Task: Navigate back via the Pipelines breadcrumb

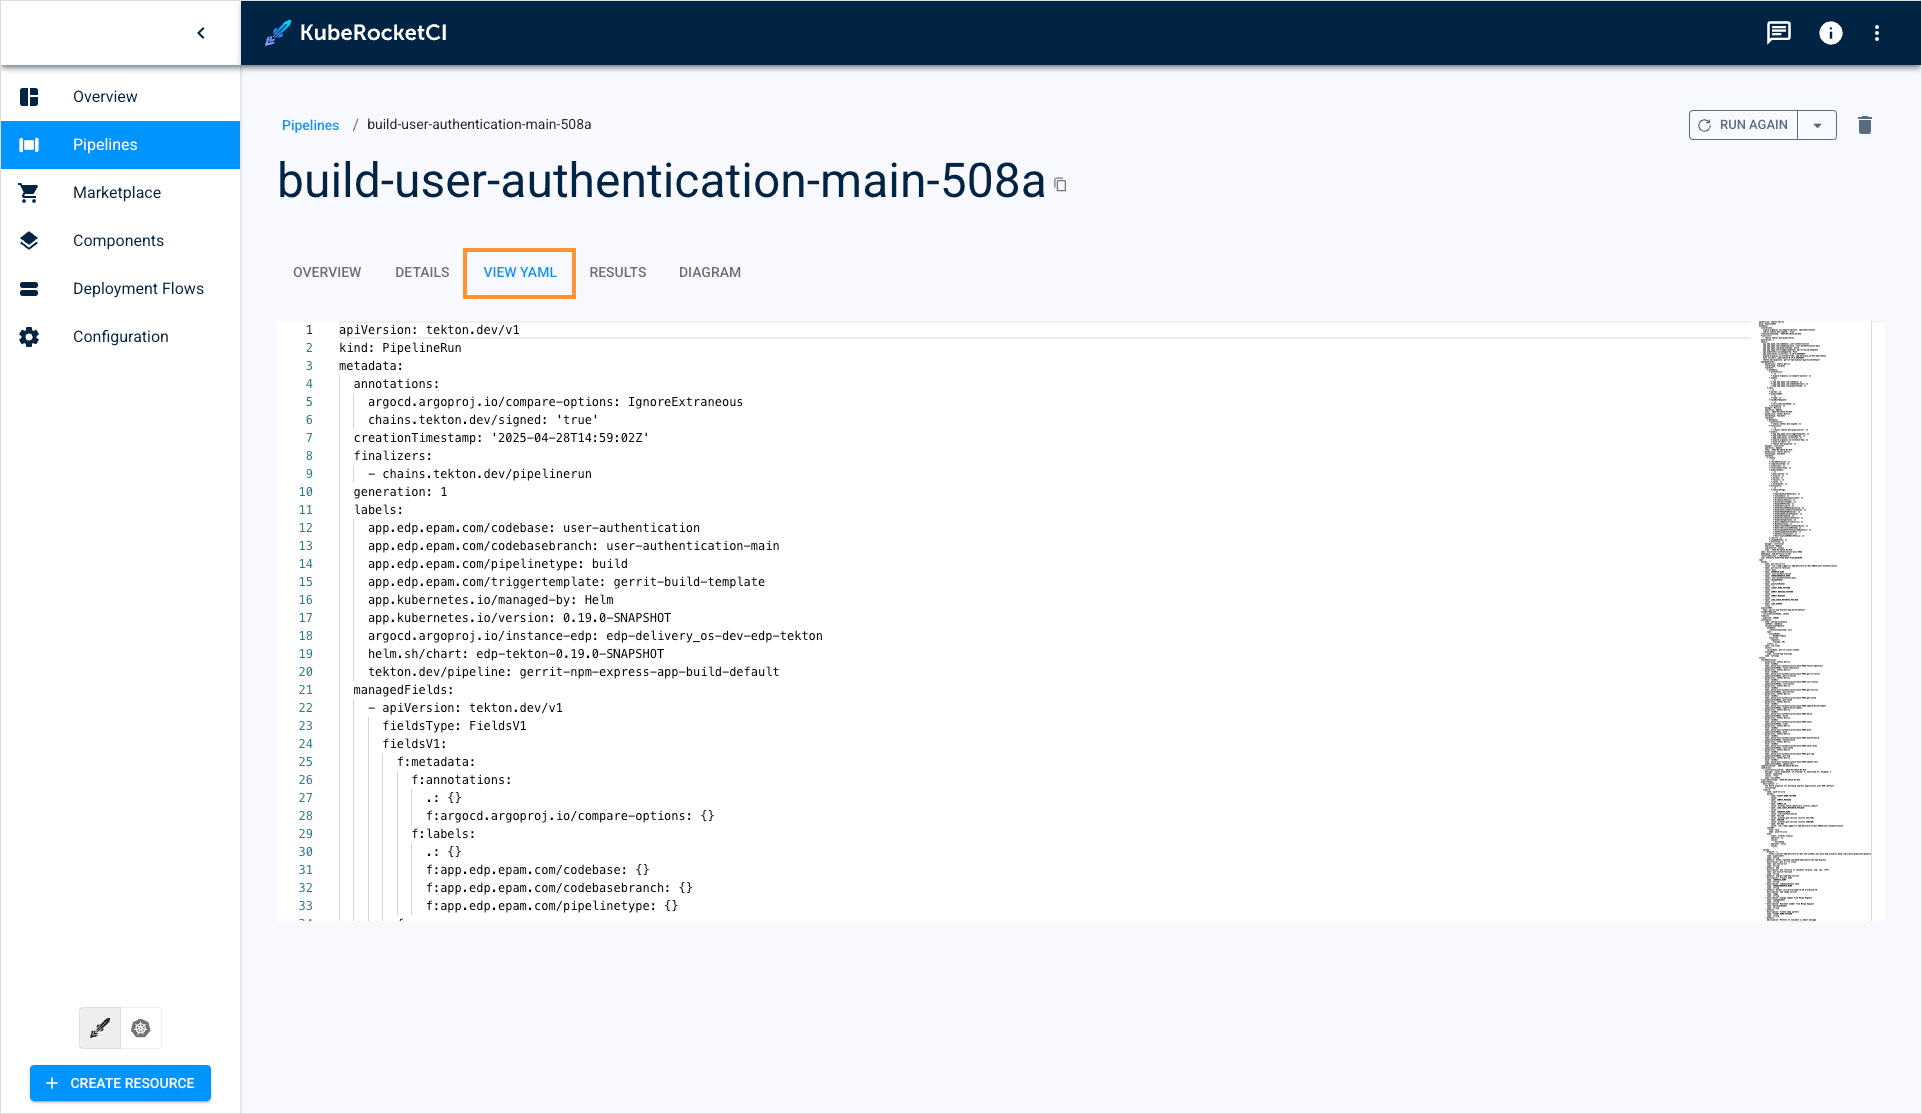Action: click(x=310, y=124)
